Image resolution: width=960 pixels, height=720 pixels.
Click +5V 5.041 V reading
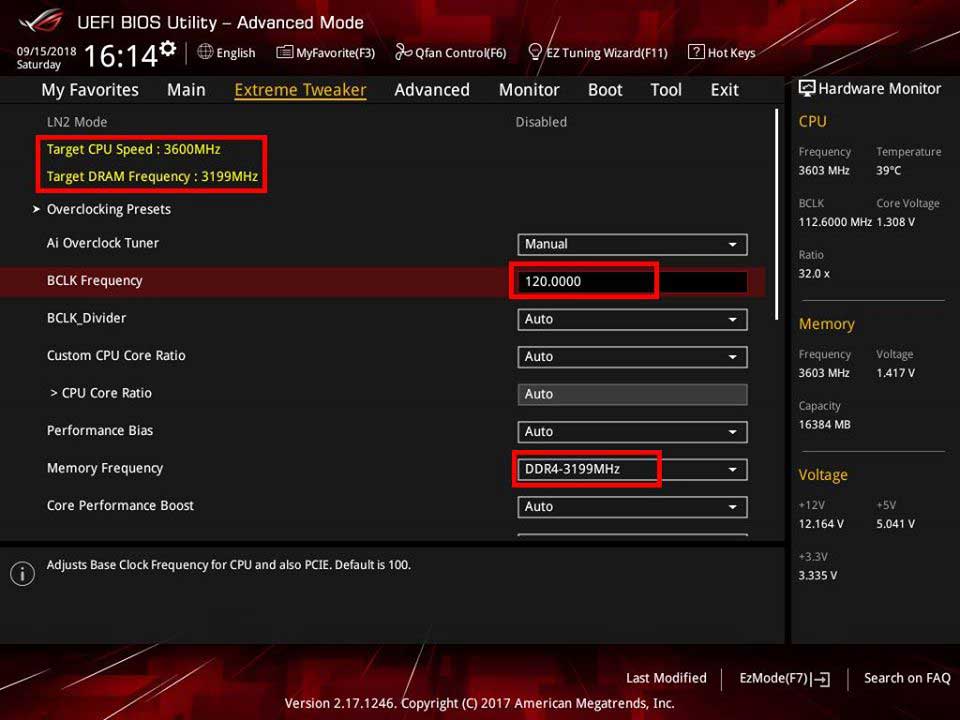point(896,524)
